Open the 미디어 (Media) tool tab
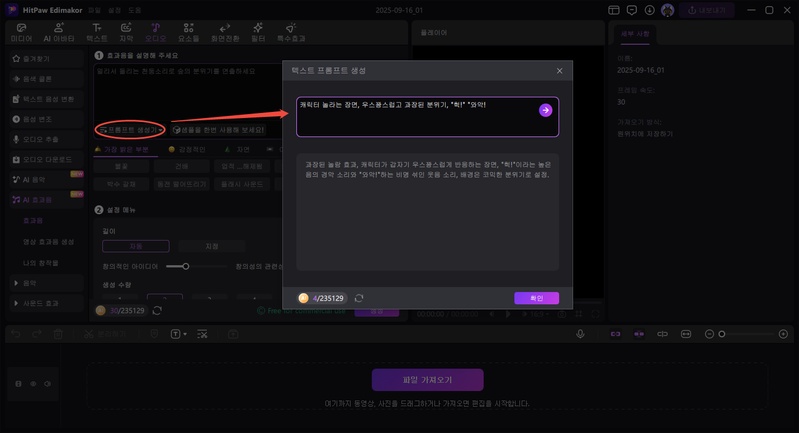Screen dimensions: 799x433 pos(21,33)
